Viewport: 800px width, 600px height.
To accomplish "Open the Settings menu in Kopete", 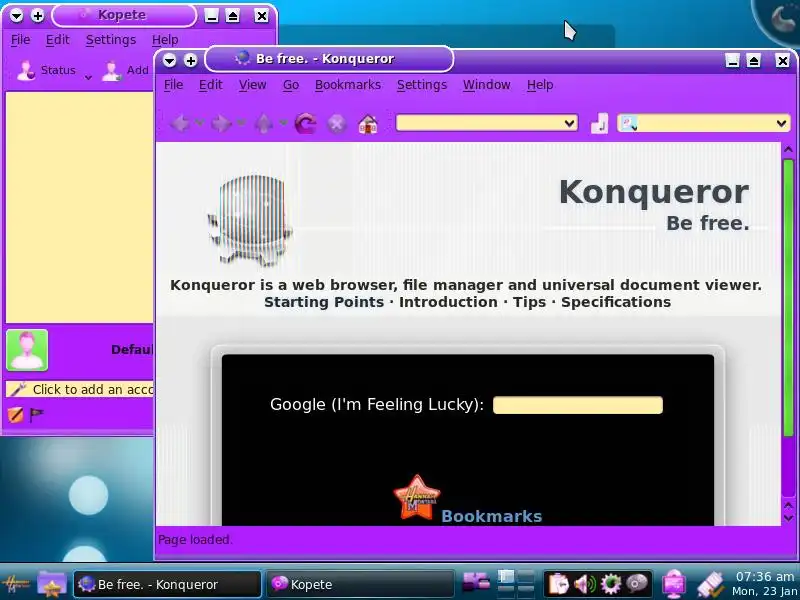I will pyautogui.click(x=111, y=40).
